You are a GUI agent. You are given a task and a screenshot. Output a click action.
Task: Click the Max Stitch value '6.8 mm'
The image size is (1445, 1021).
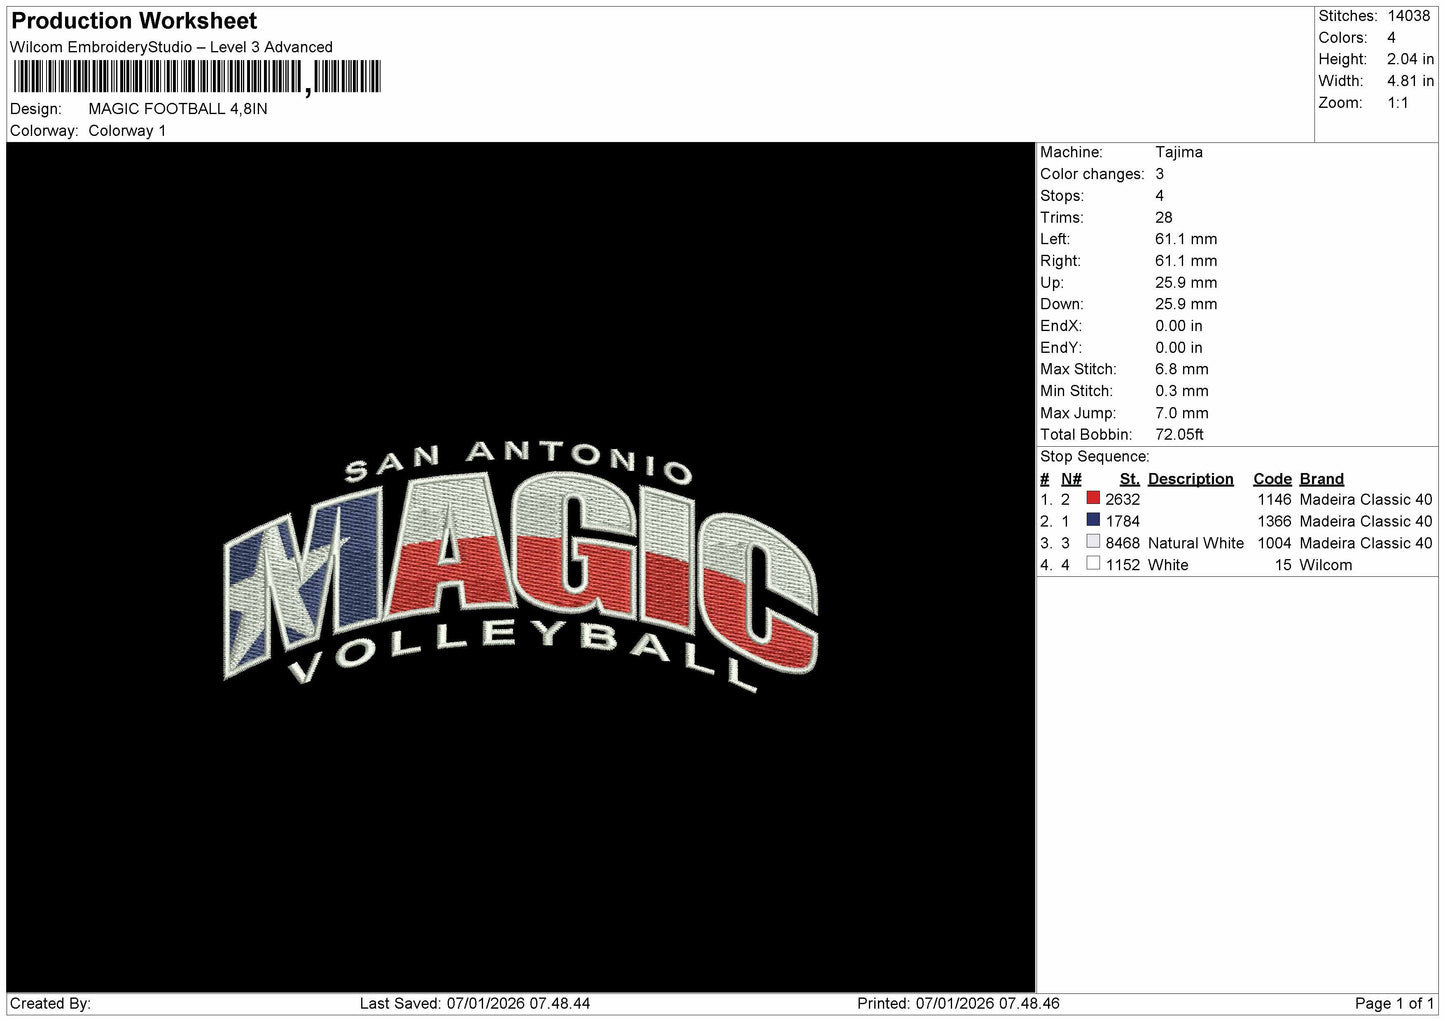(x=1182, y=369)
